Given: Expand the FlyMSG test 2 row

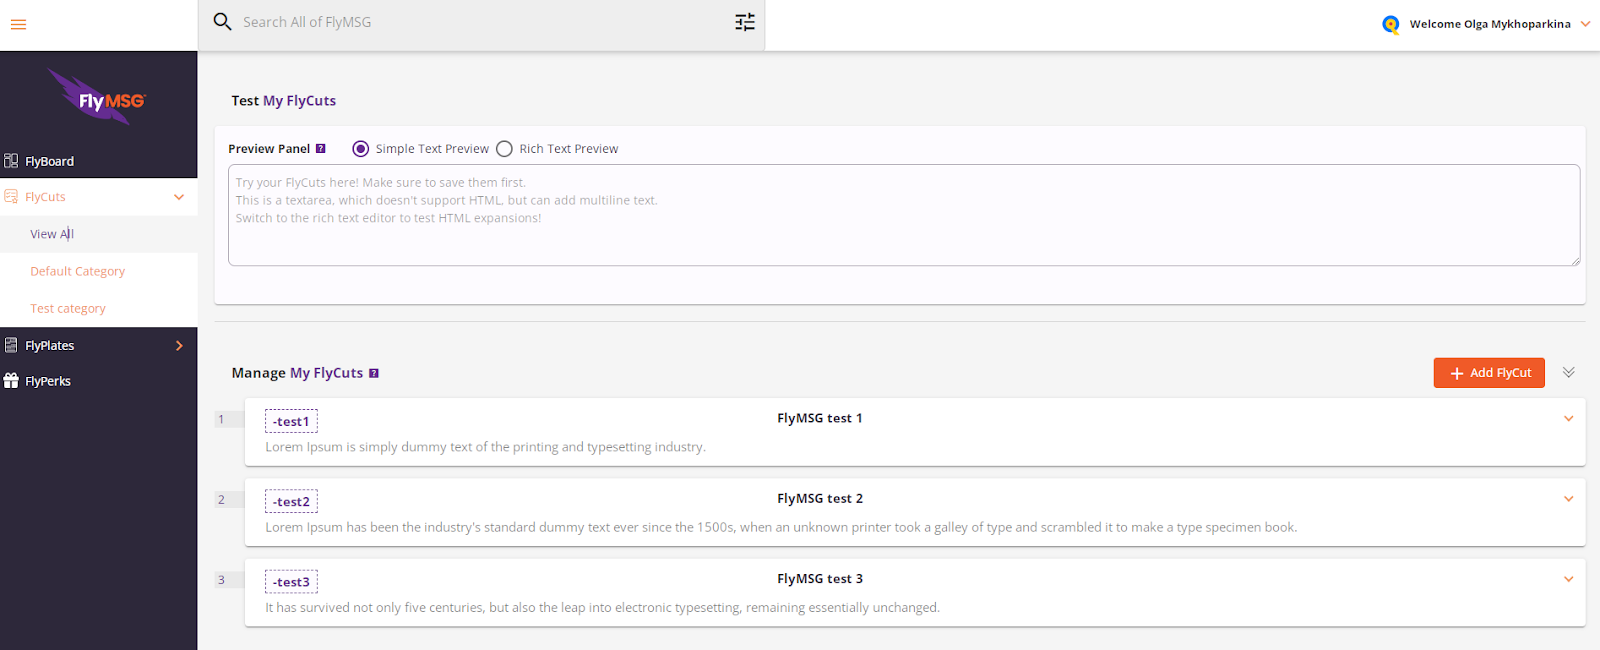Looking at the screenshot, I should tap(1569, 499).
